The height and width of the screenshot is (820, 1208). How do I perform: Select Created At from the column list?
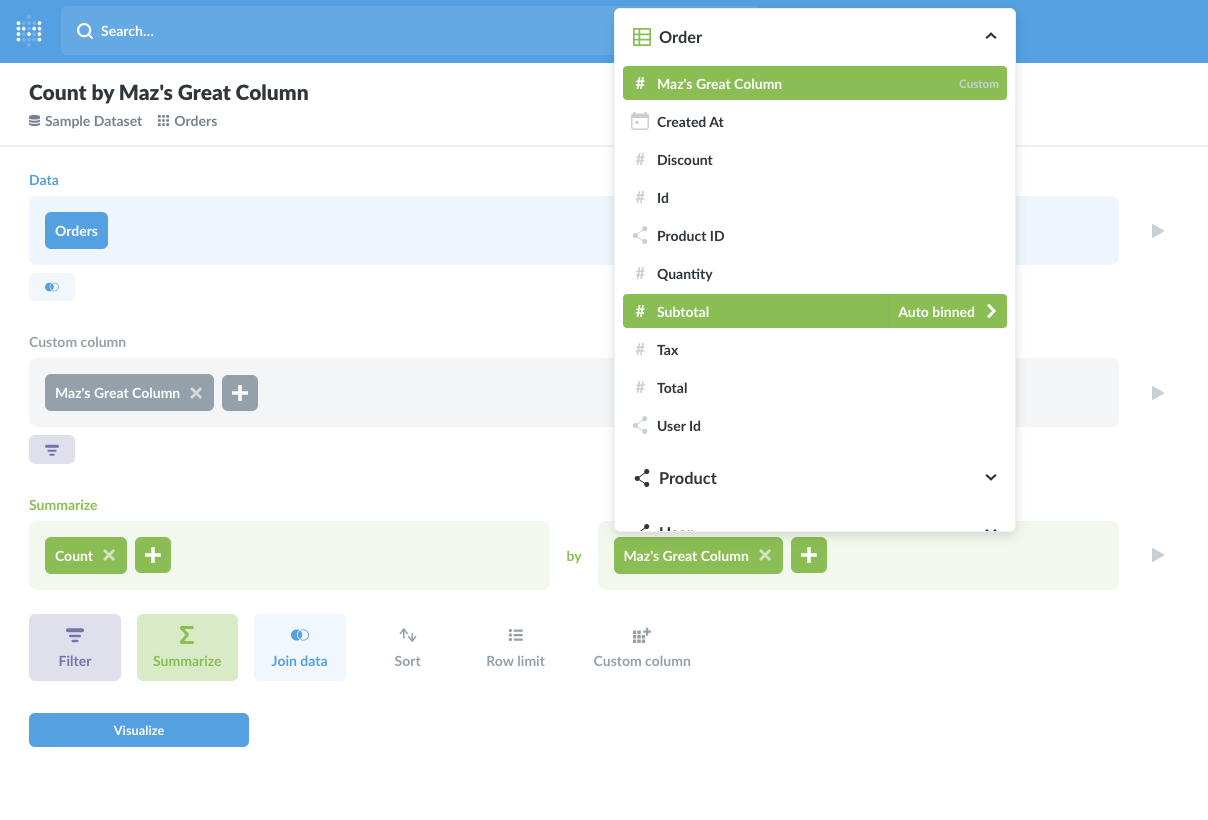click(688, 121)
